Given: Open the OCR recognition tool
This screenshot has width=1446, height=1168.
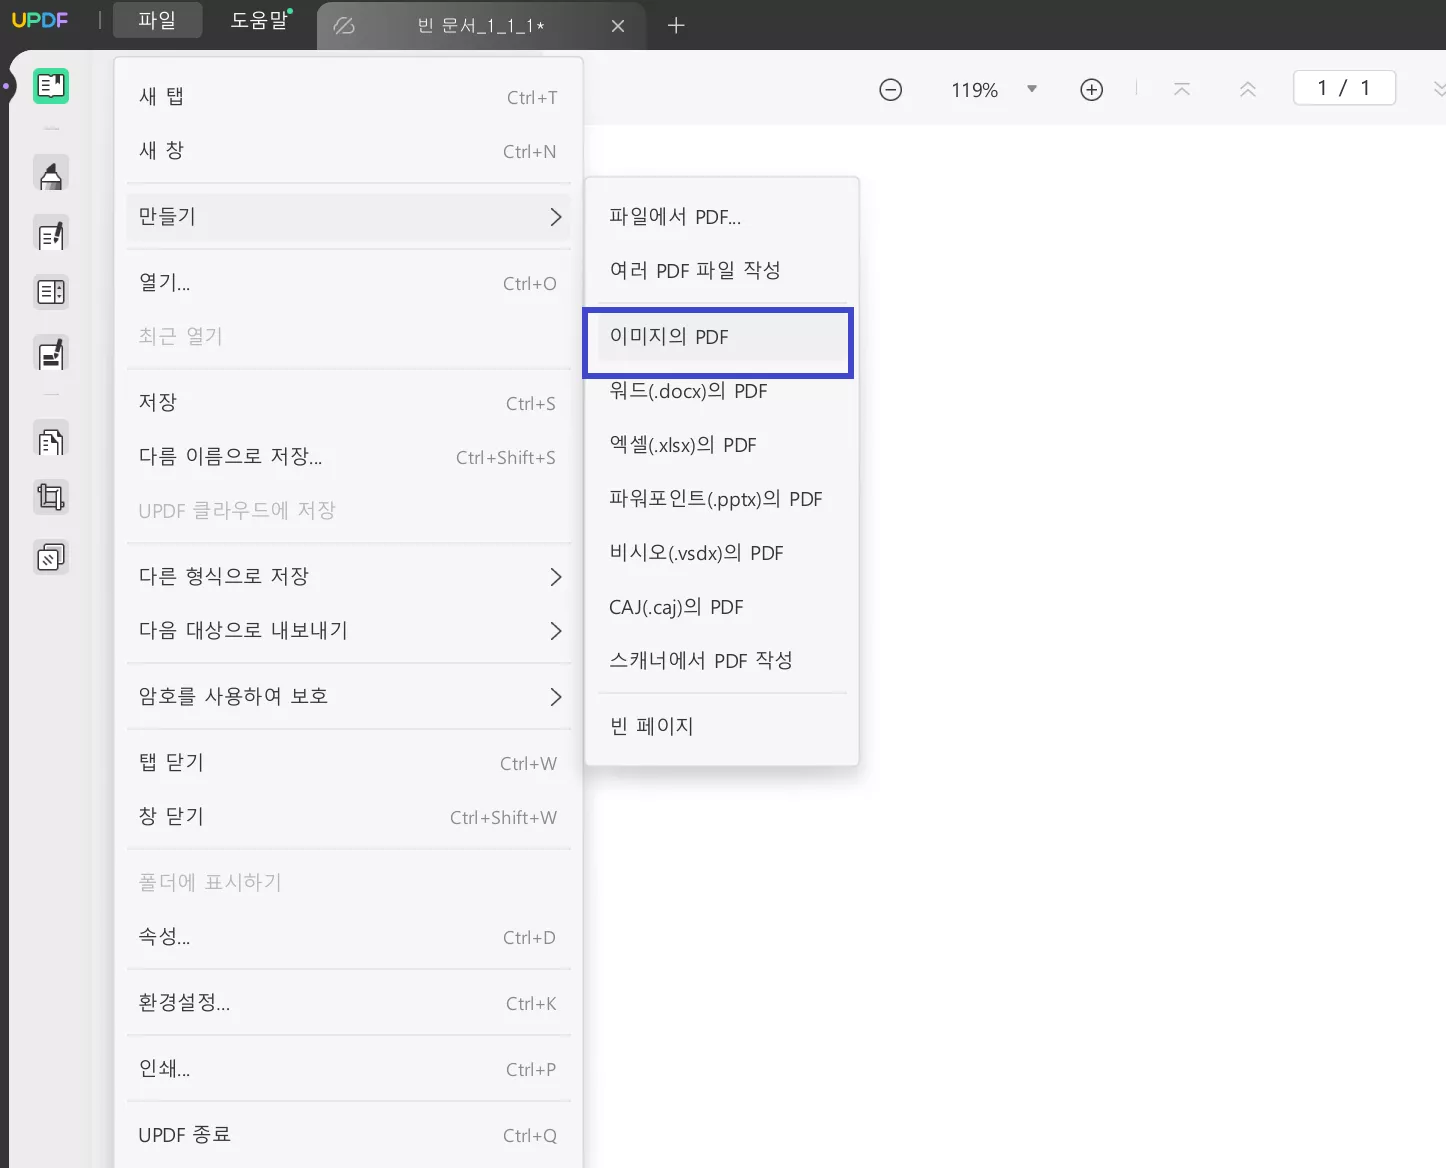Looking at the screenshot, I should pos(50,440).
